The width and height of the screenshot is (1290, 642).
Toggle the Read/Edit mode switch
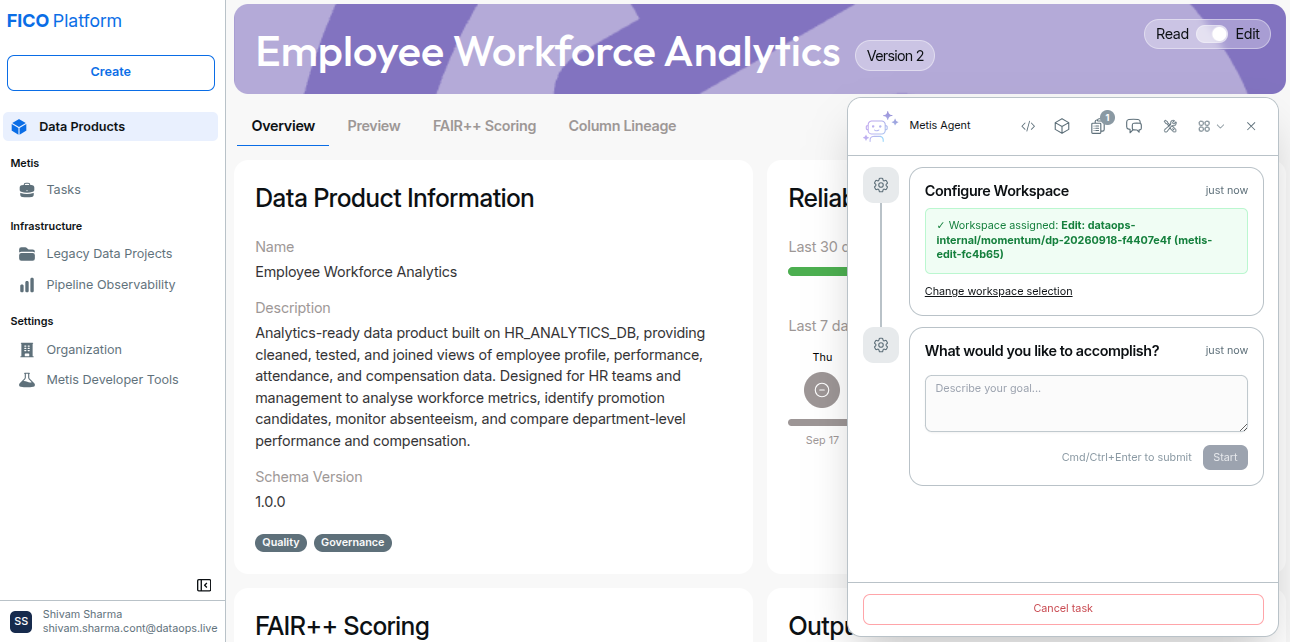pos(1212,34)
